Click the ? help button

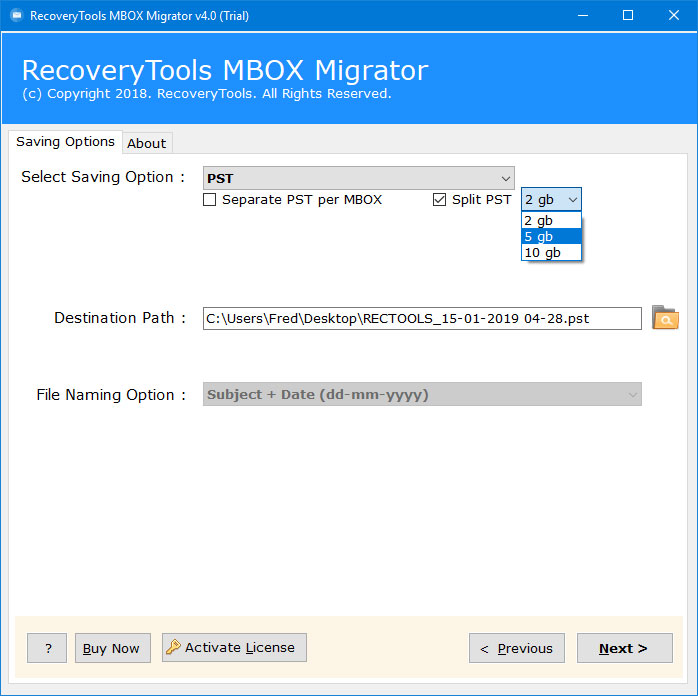point(47,648)
